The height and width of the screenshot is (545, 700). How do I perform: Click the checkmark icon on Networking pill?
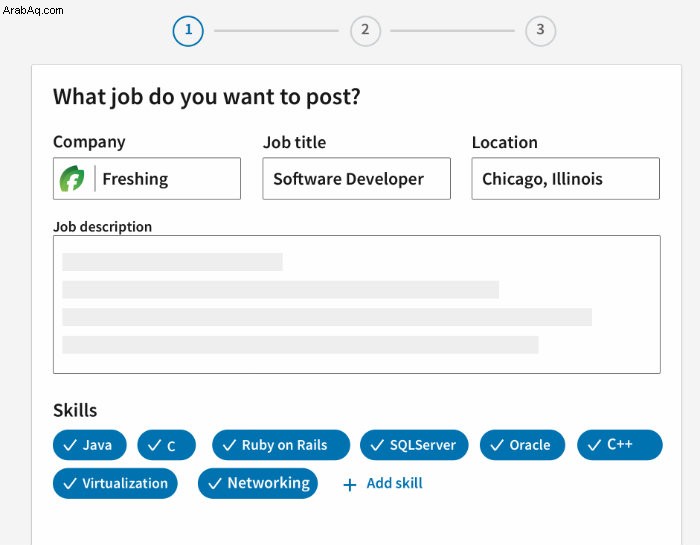(215, 483)
